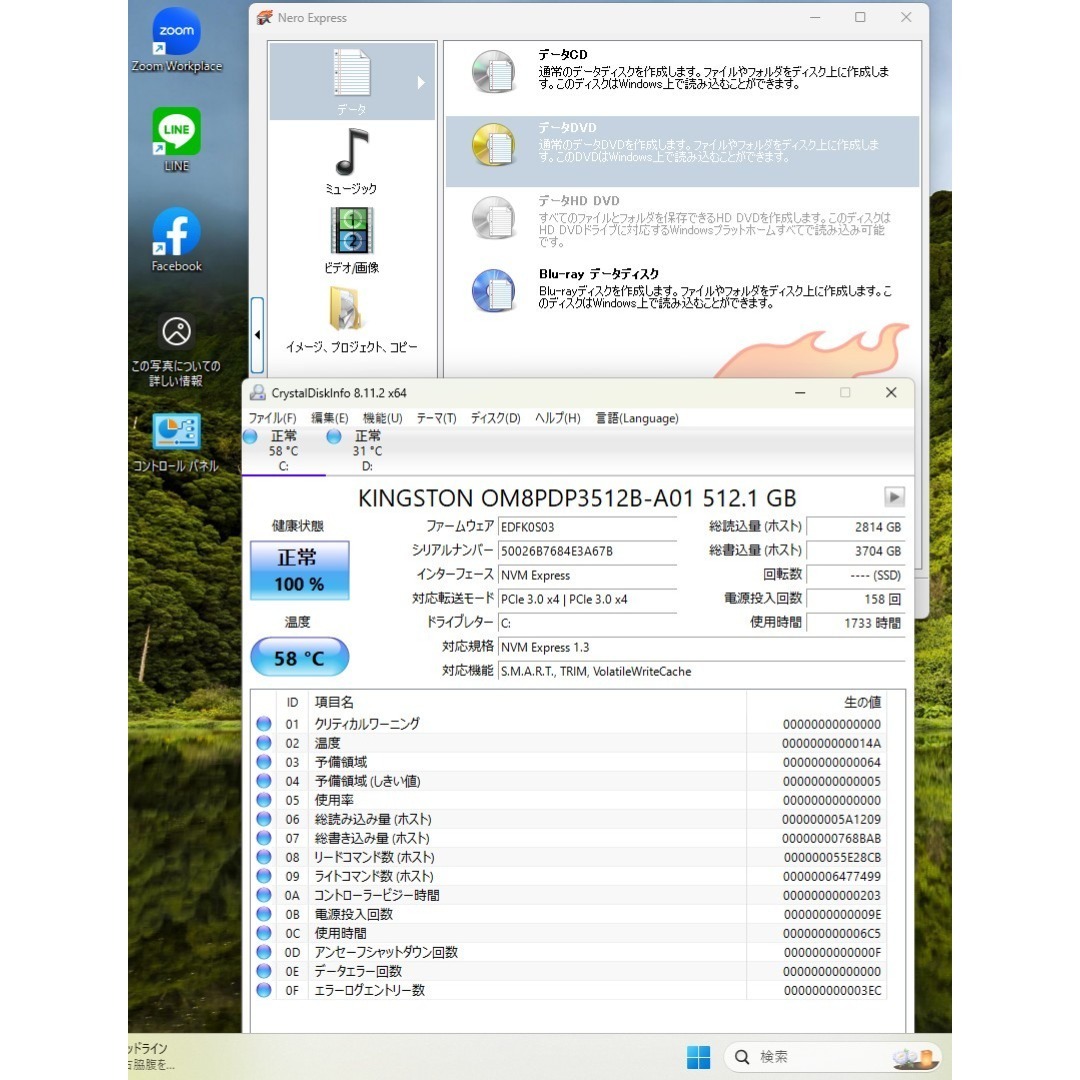Select the 07 総書き込み量 (ホスト) row
Viewport: 1080px width, 1080px height.
pos(569,838)
